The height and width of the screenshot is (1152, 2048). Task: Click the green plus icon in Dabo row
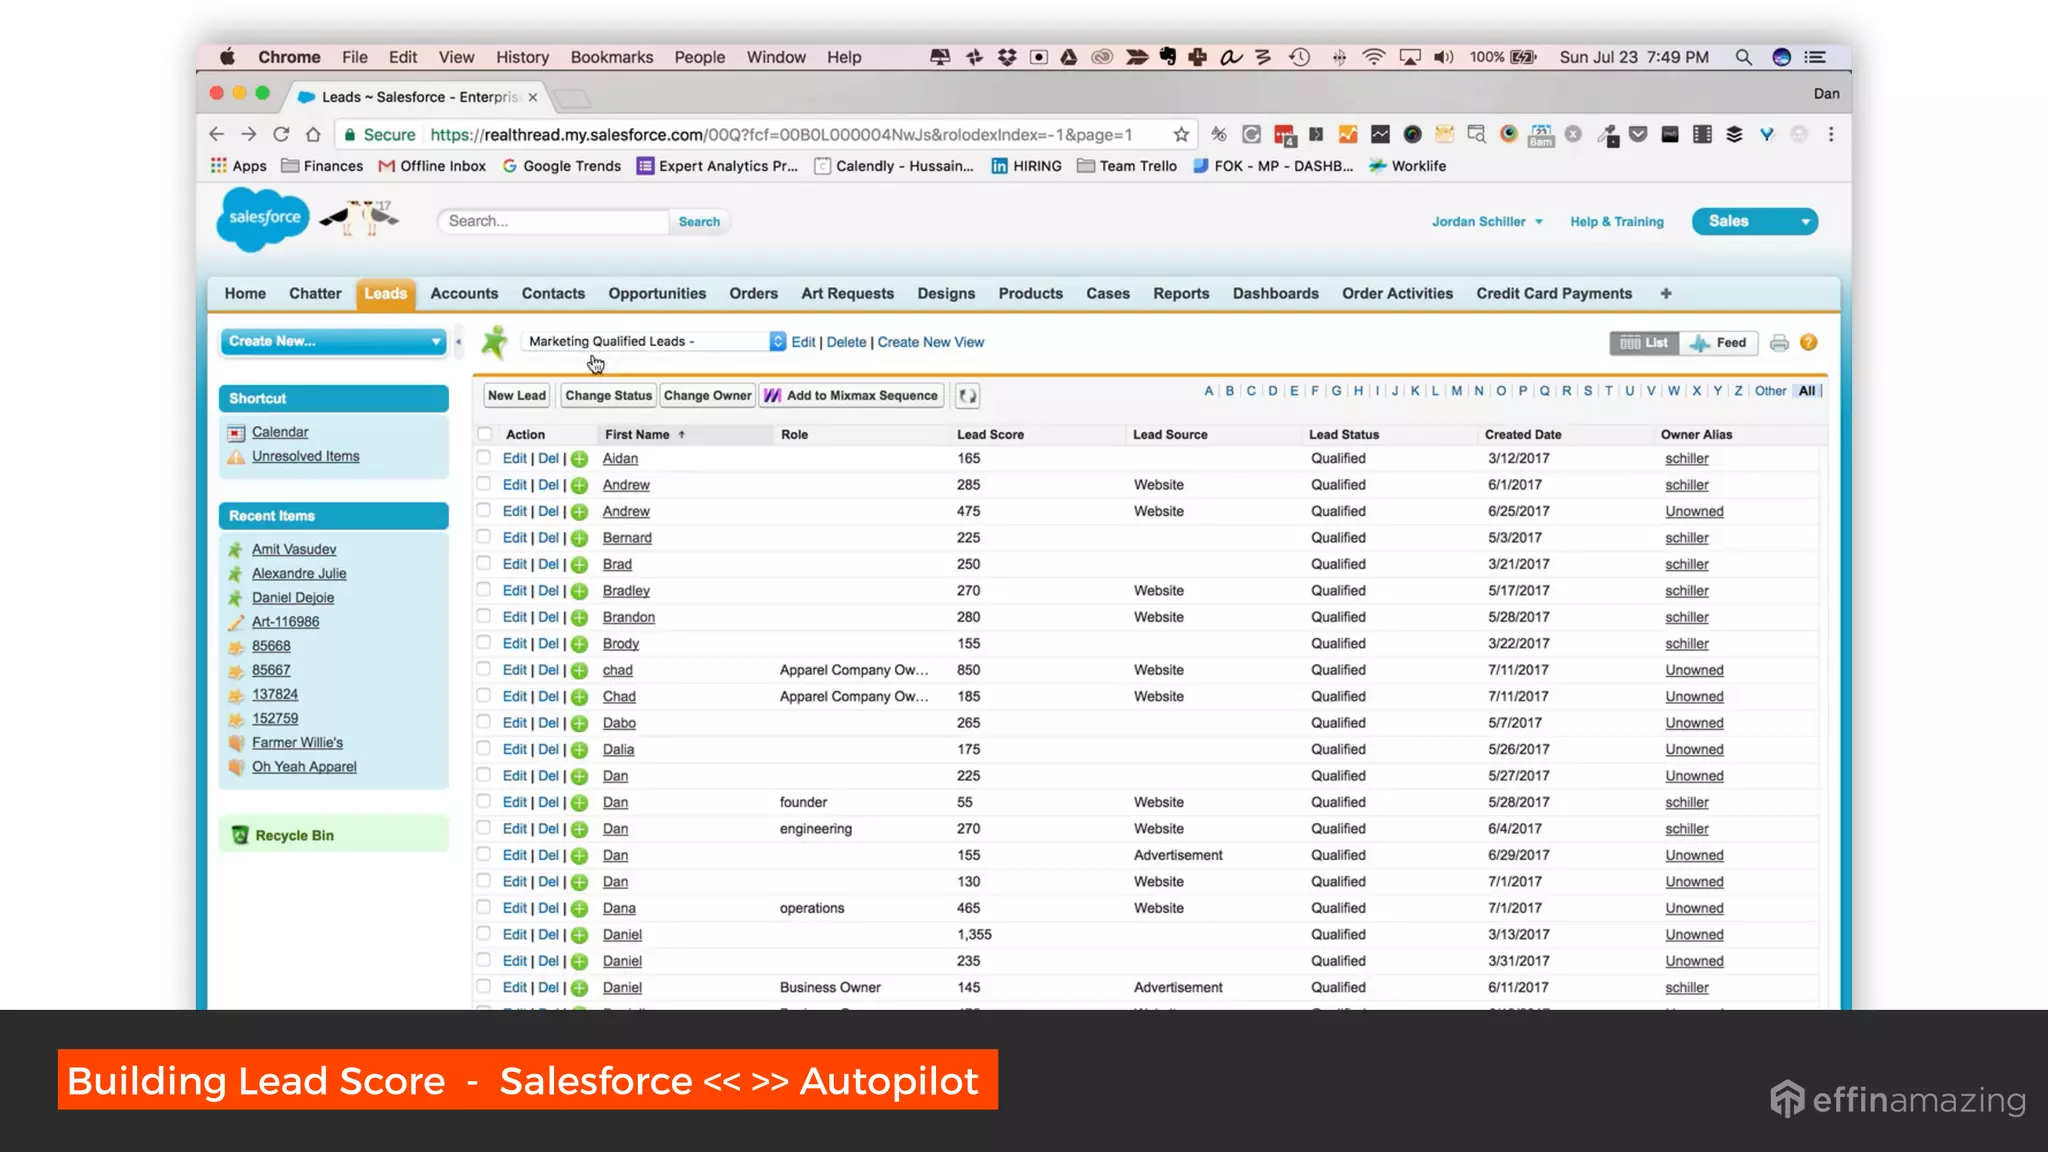pyautogui.click(x=579, y=723)
